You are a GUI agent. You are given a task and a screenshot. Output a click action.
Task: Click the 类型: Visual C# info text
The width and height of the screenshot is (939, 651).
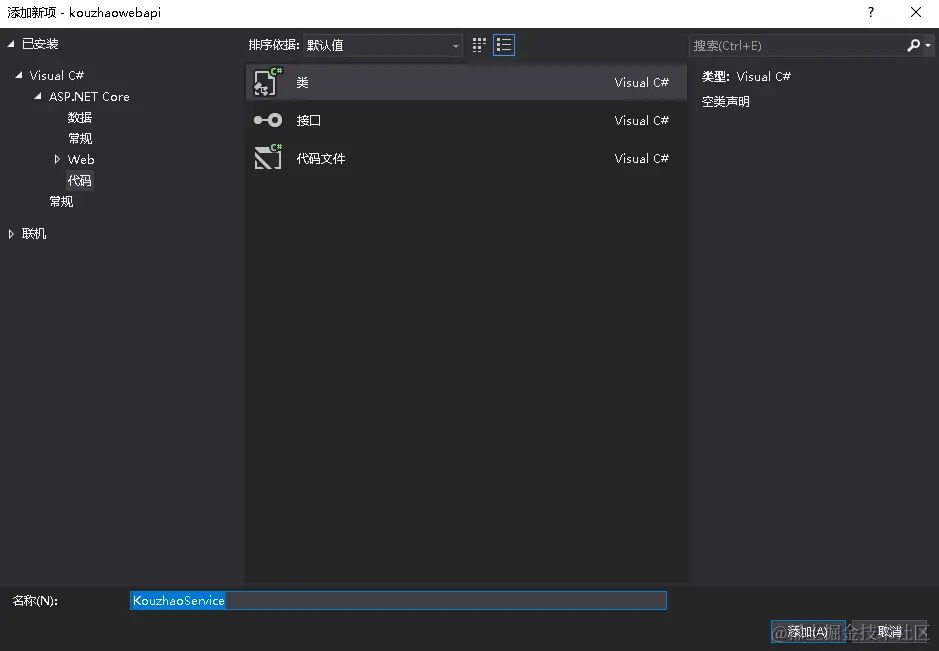click(746, 77)
